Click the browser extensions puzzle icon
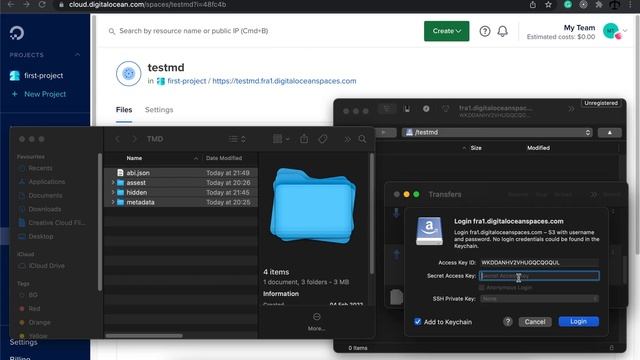The image size is (640, 360). click(x=599, y=4)
